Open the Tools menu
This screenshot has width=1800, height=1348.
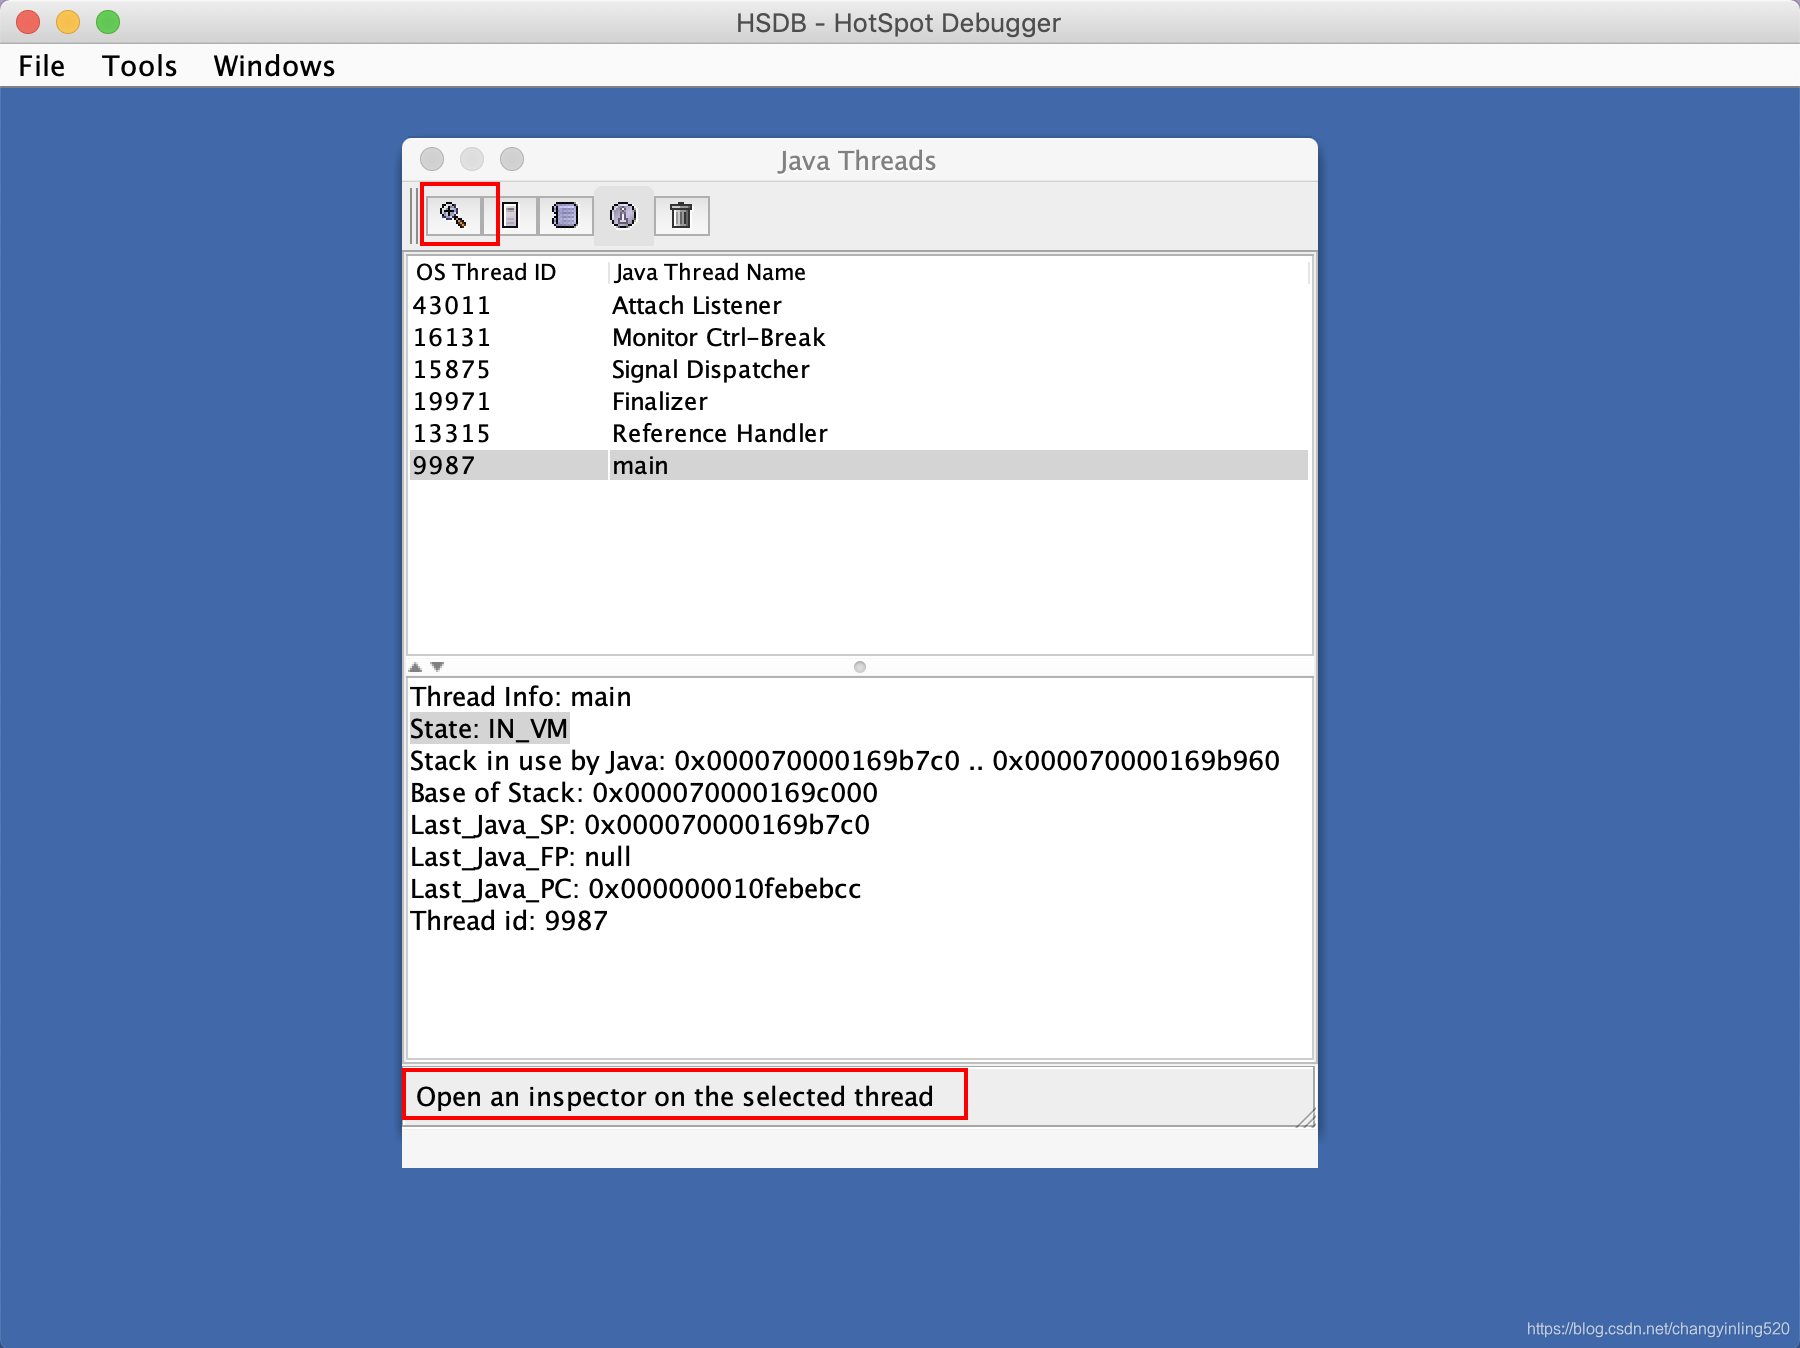click(140, 66)
